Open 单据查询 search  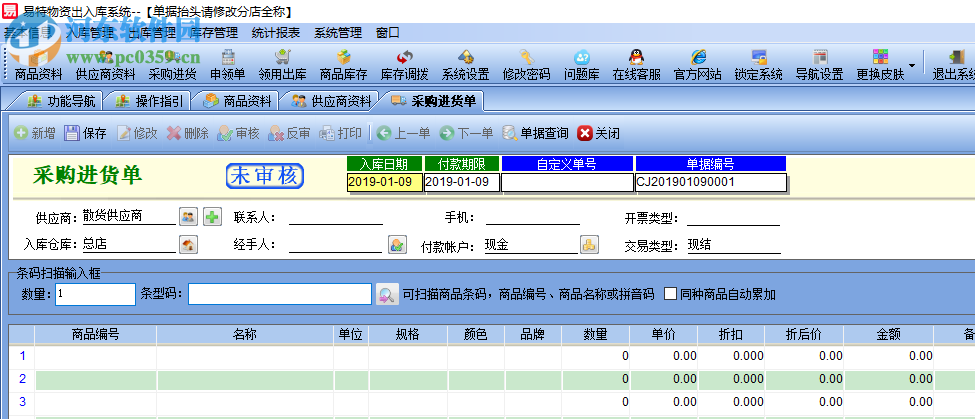click(x=535, y=133)
